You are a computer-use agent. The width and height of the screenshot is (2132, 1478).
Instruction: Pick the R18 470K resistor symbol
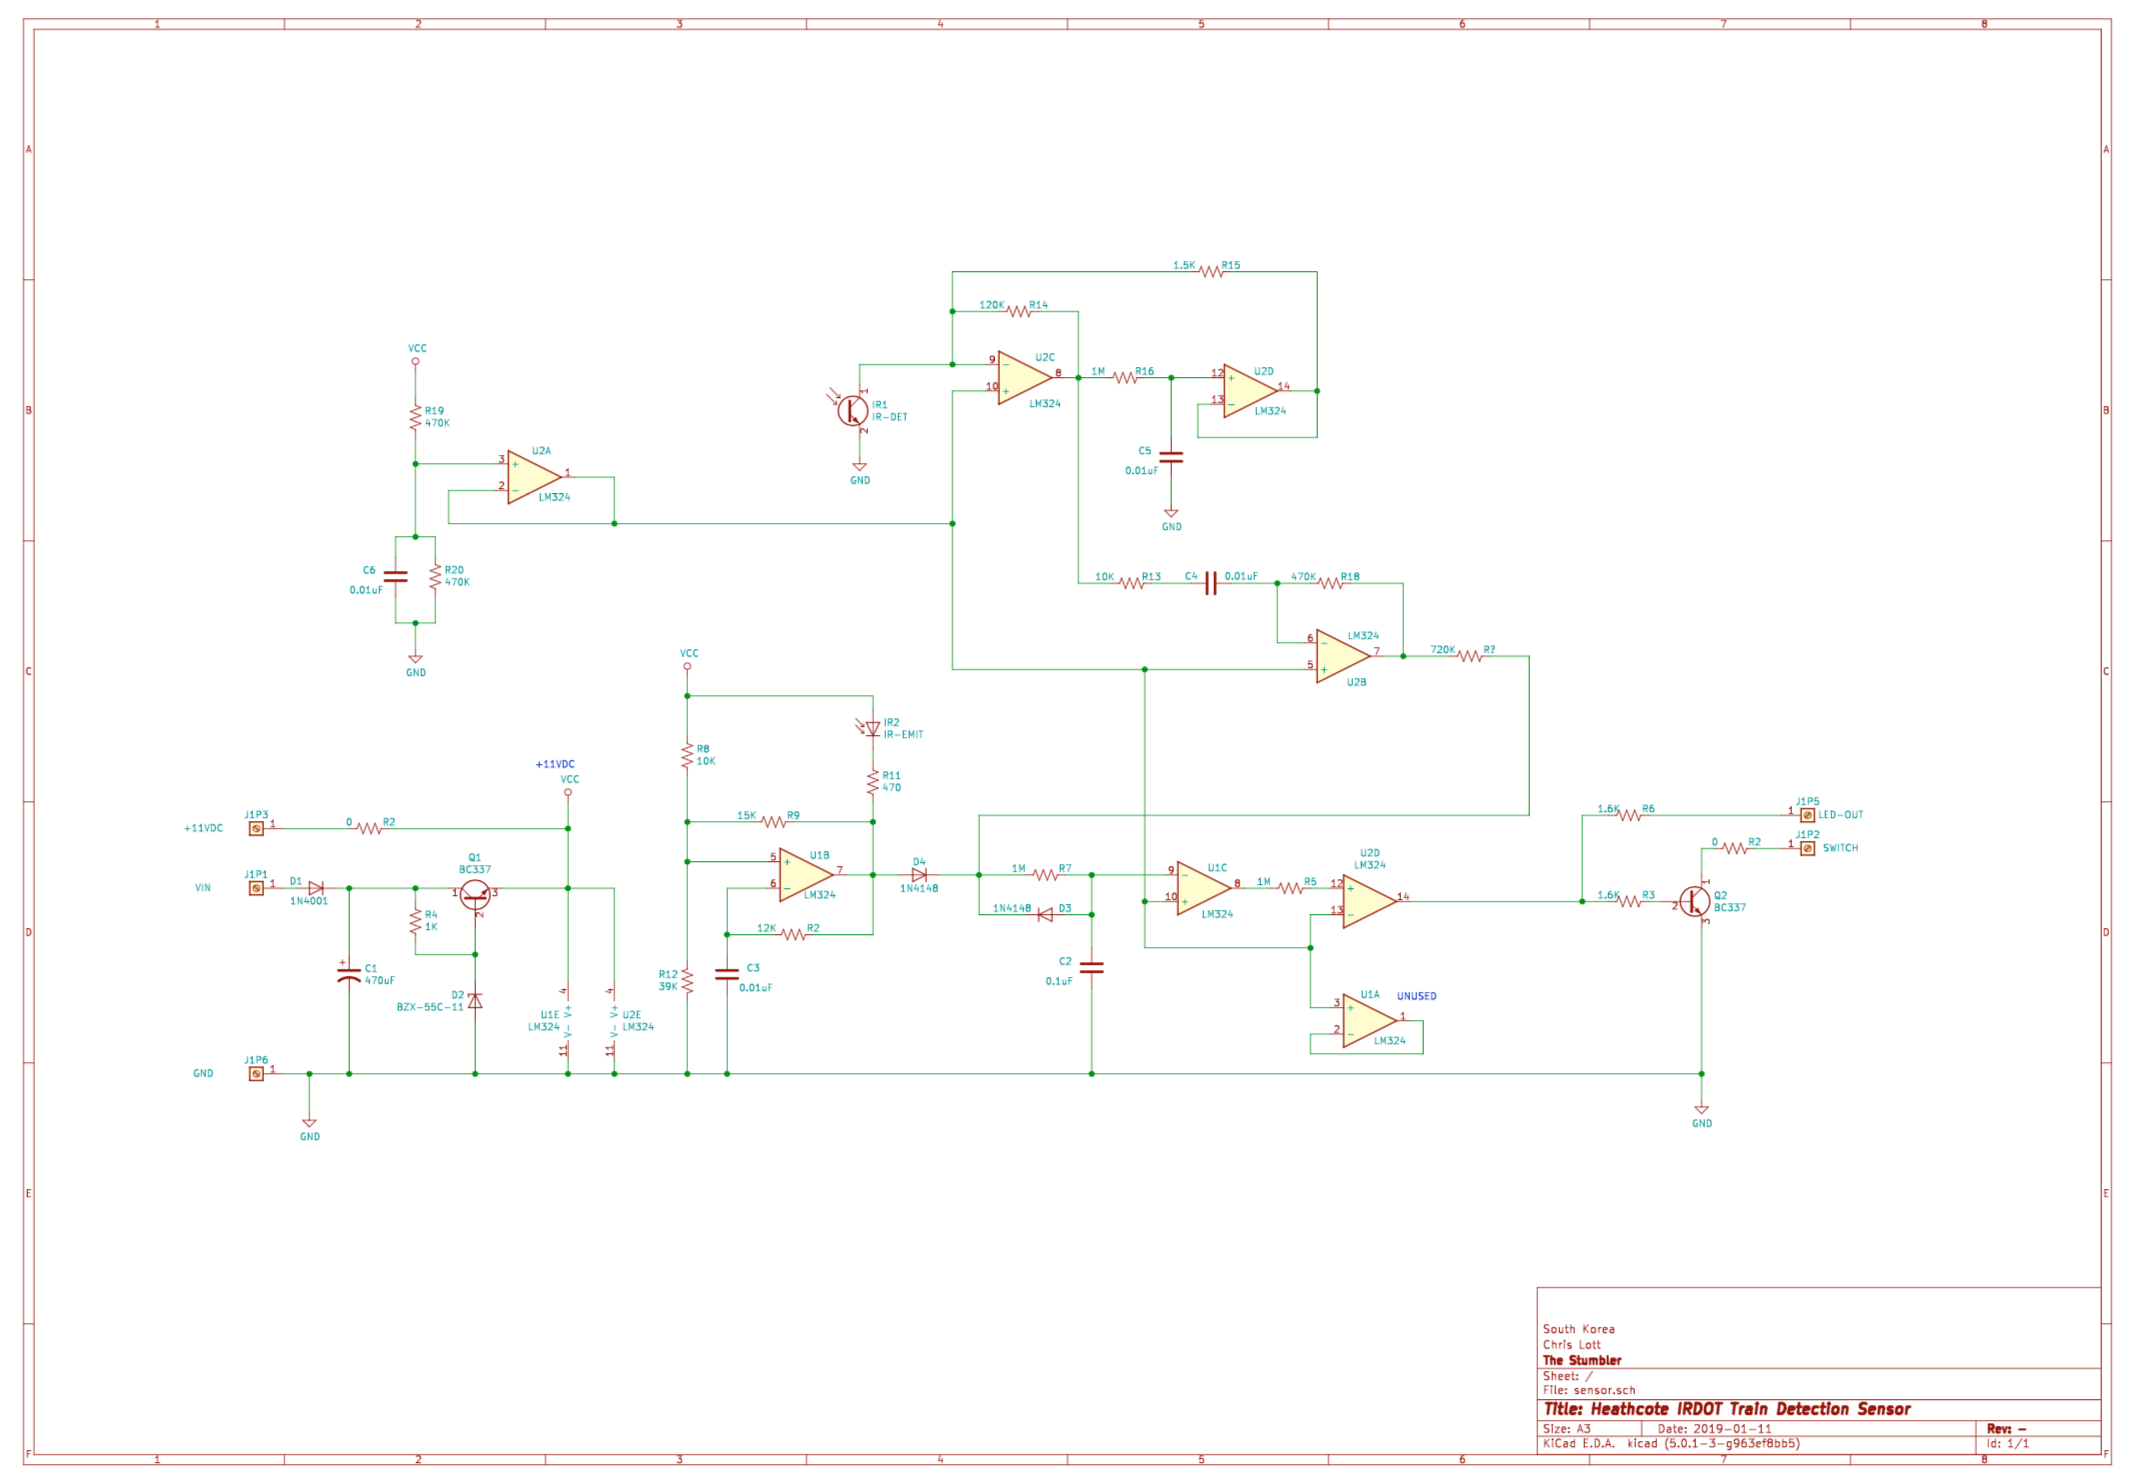[1330, 583]
